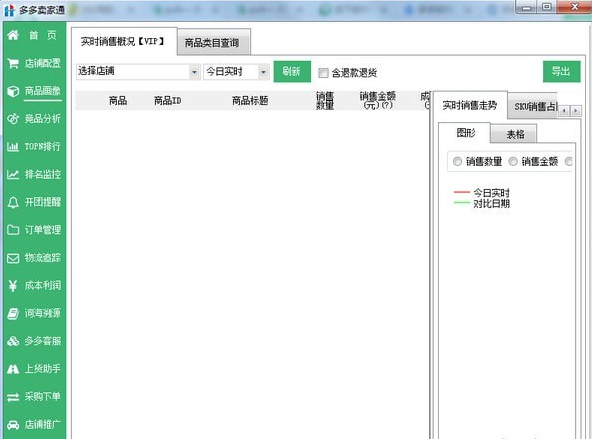Open the home page house icon

13,35
